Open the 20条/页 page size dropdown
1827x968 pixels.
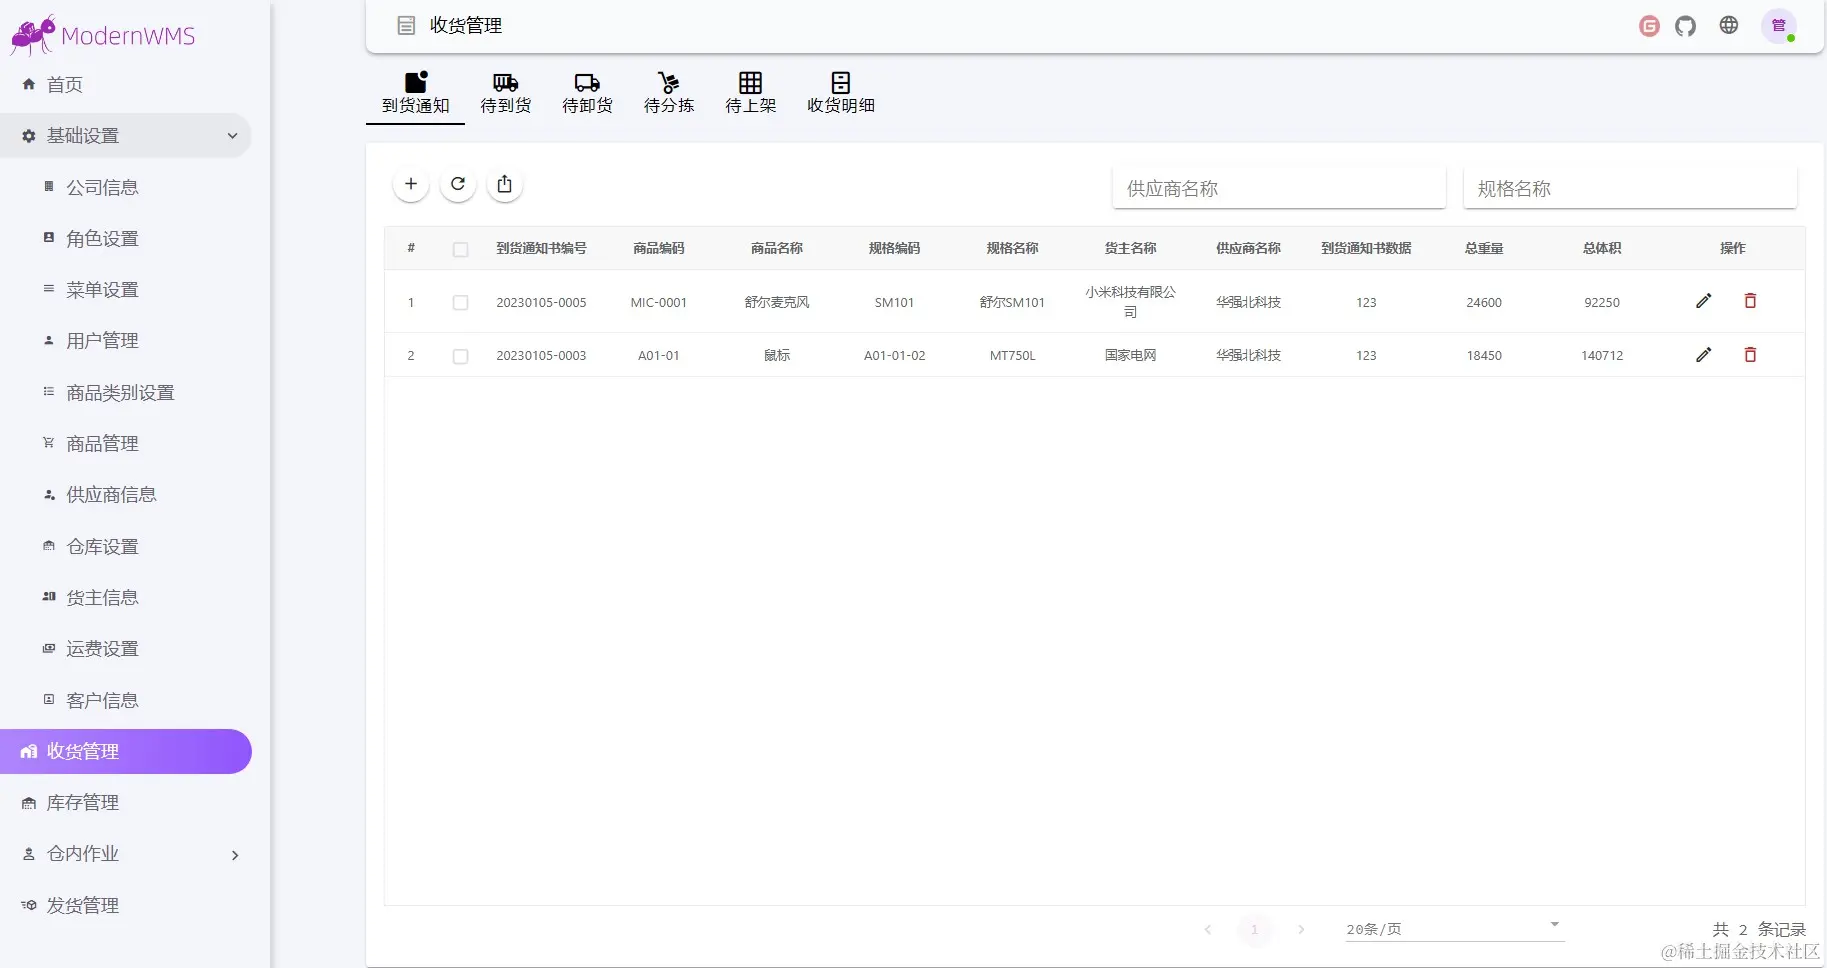coord(1455,928)
